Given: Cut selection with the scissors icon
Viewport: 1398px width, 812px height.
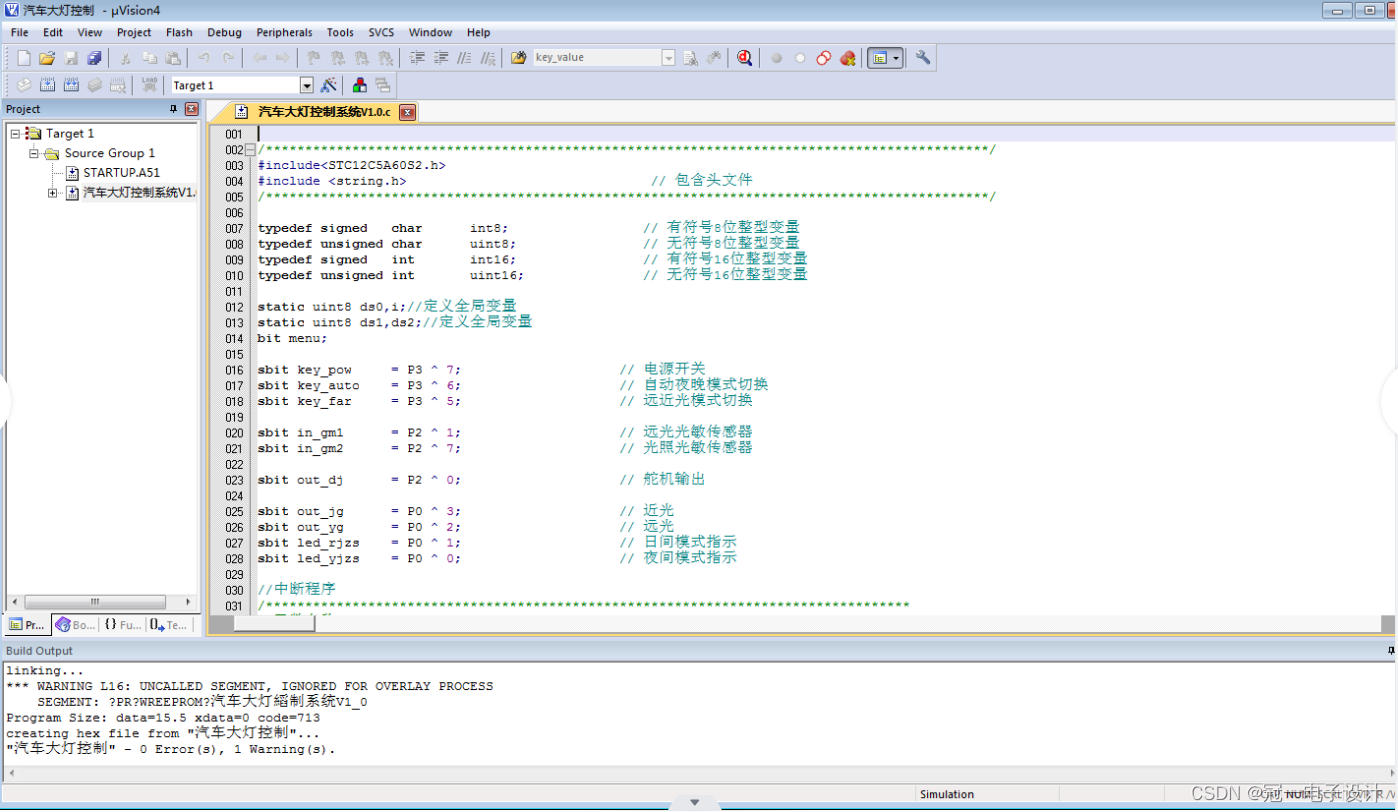Looking at the screenshot, I should point(126,58).
